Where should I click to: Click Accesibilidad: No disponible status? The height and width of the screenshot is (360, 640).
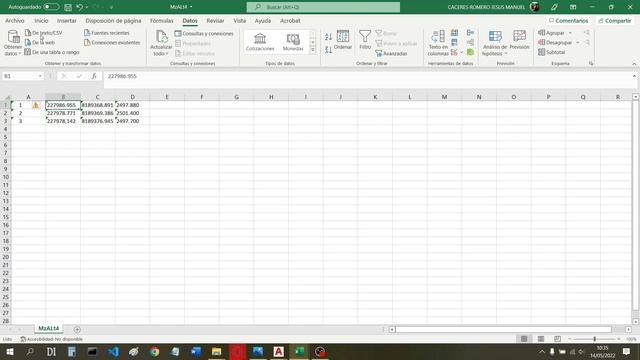point(51,339)
